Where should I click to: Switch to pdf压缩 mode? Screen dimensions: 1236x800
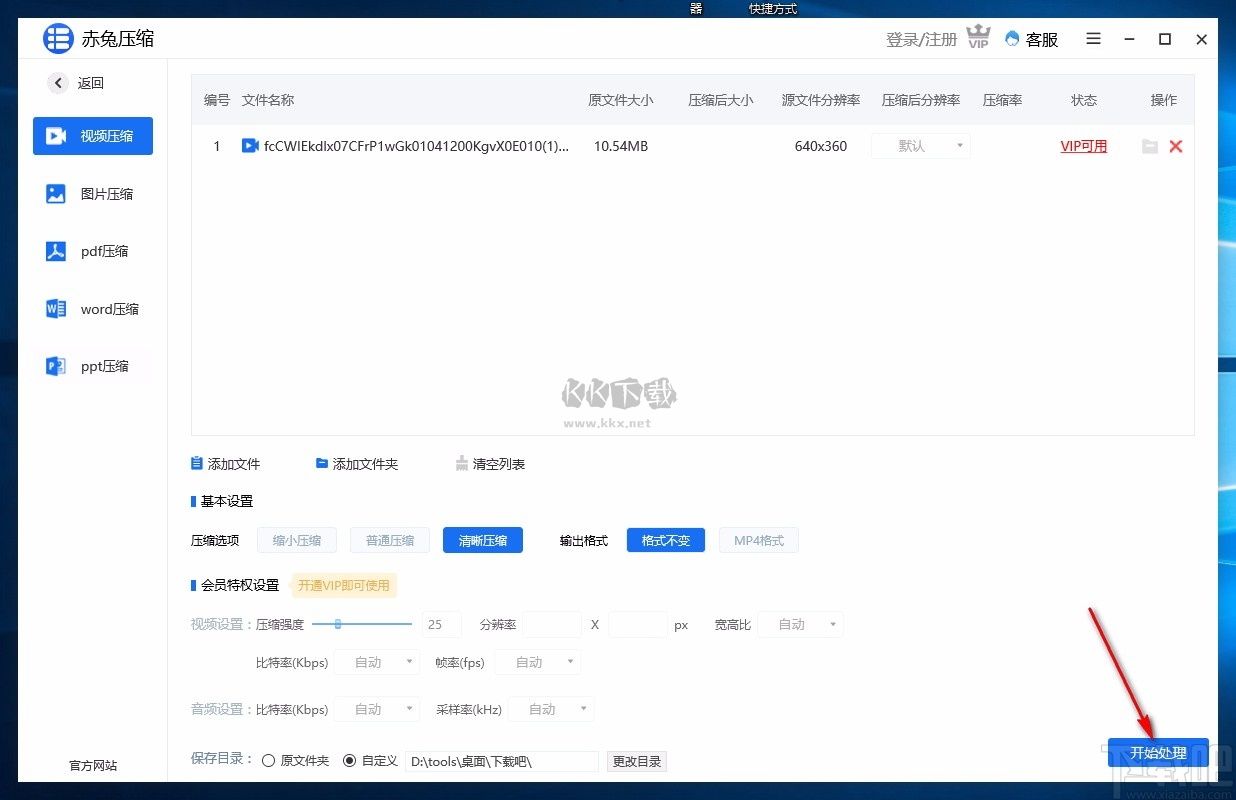pos(92,251)
